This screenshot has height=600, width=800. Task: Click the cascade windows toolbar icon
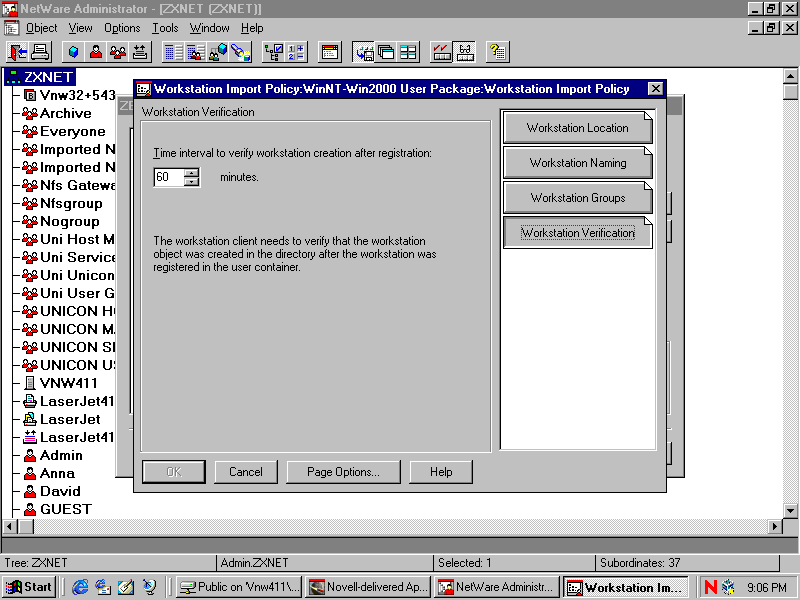tap(386, 52)
